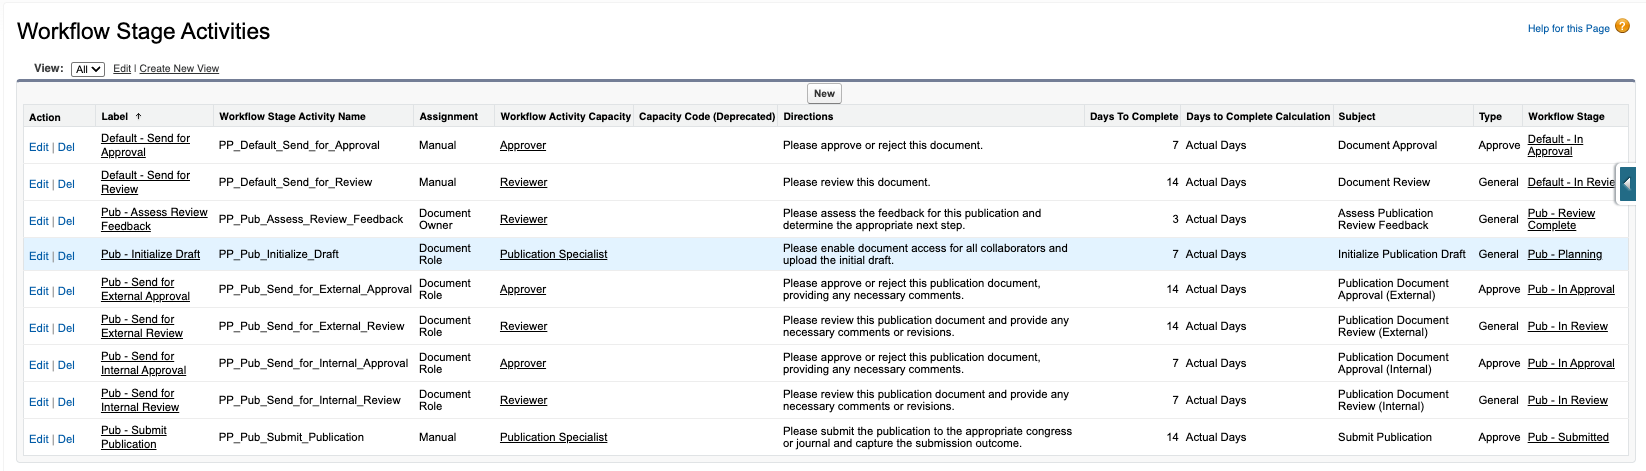This screenshot has width=1646, height=471.
Task: Sort by Days To Complete column
Action: click(x=1134, y=116)
